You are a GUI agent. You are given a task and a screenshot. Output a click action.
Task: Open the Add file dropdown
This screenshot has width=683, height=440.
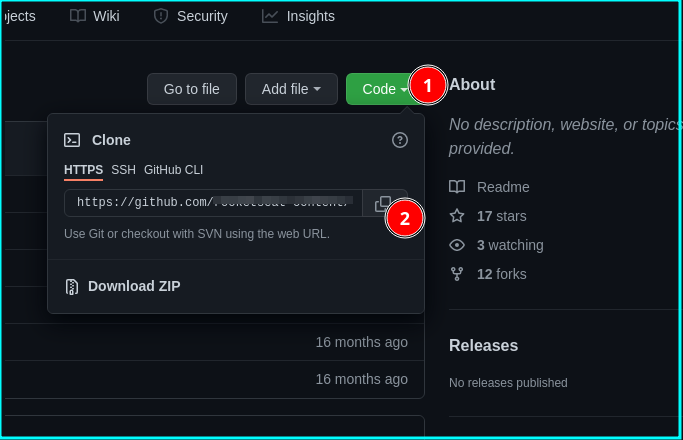click(291, 89)
